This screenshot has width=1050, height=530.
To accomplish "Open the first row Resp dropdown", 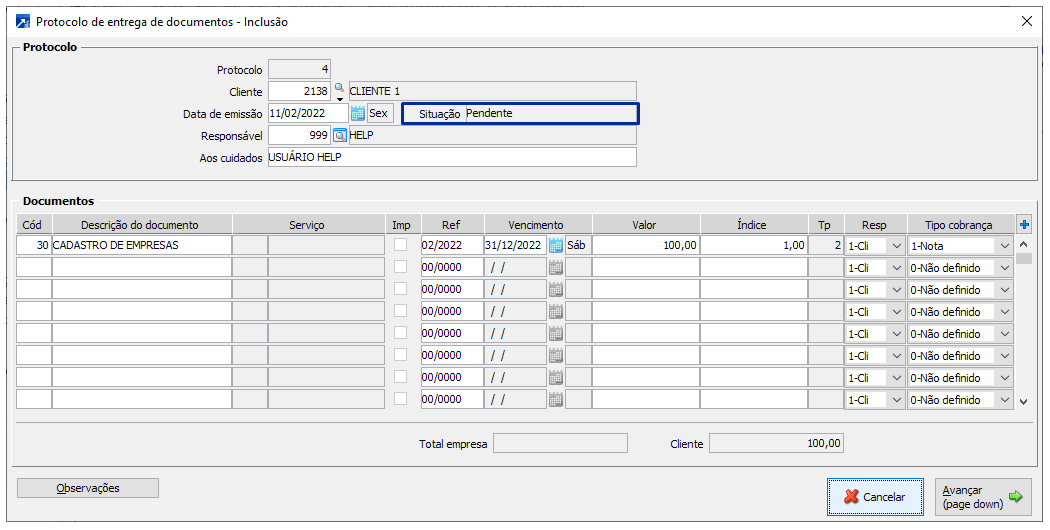I will tap(896, 246).
